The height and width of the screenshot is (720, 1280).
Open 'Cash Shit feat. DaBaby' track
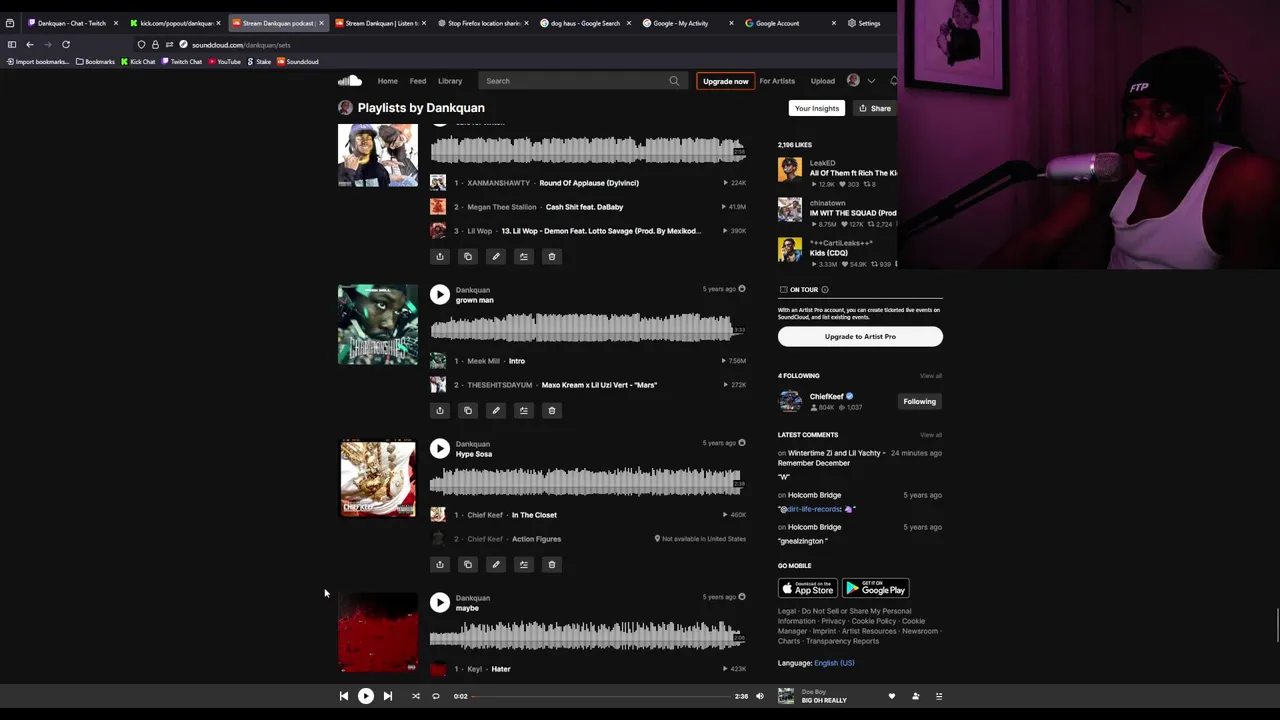click(x=584, y=207)
